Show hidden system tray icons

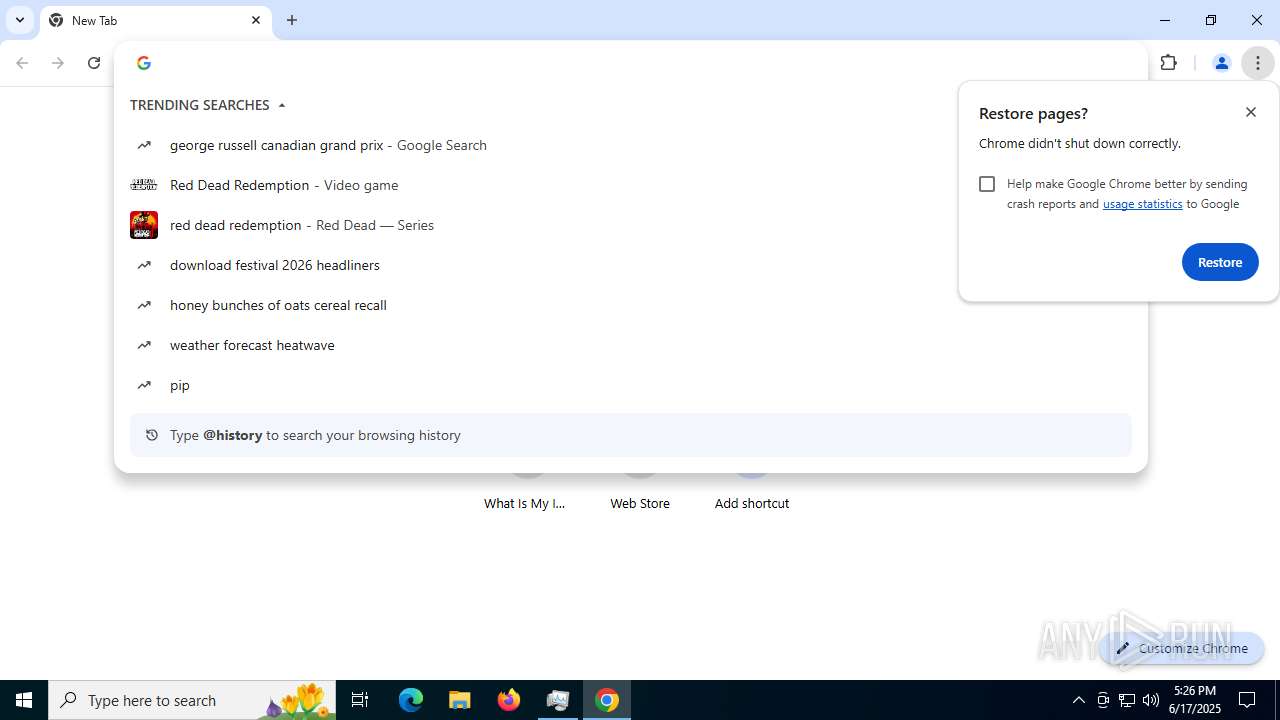pos(1078,700)
